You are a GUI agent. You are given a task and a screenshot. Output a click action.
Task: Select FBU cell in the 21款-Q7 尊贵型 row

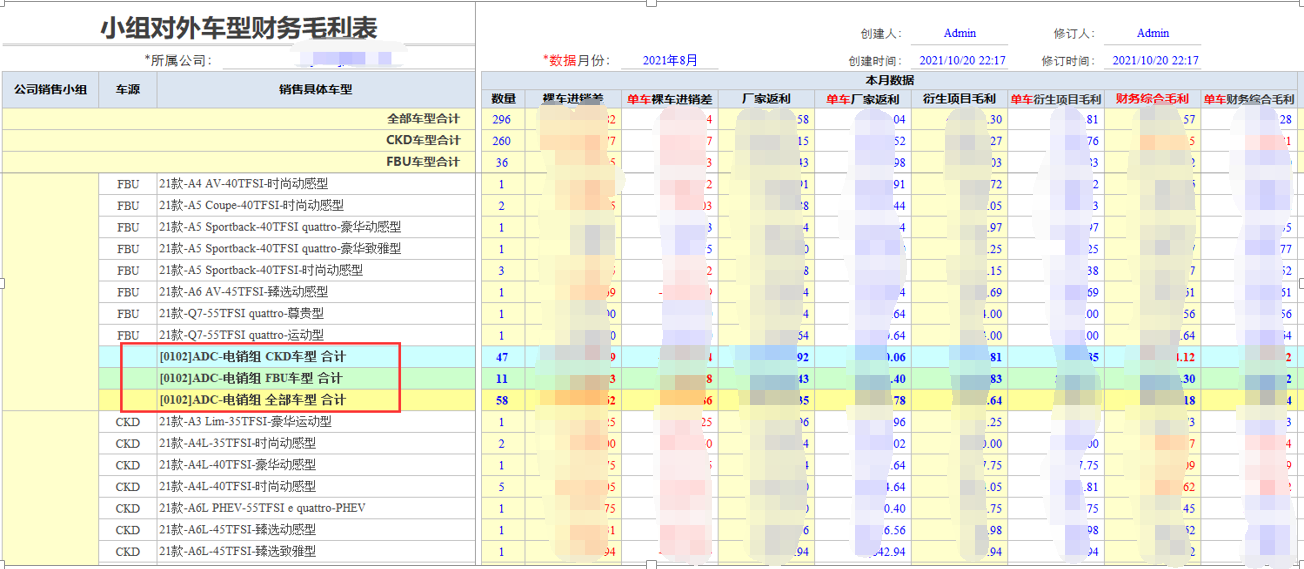pos(128,314)
